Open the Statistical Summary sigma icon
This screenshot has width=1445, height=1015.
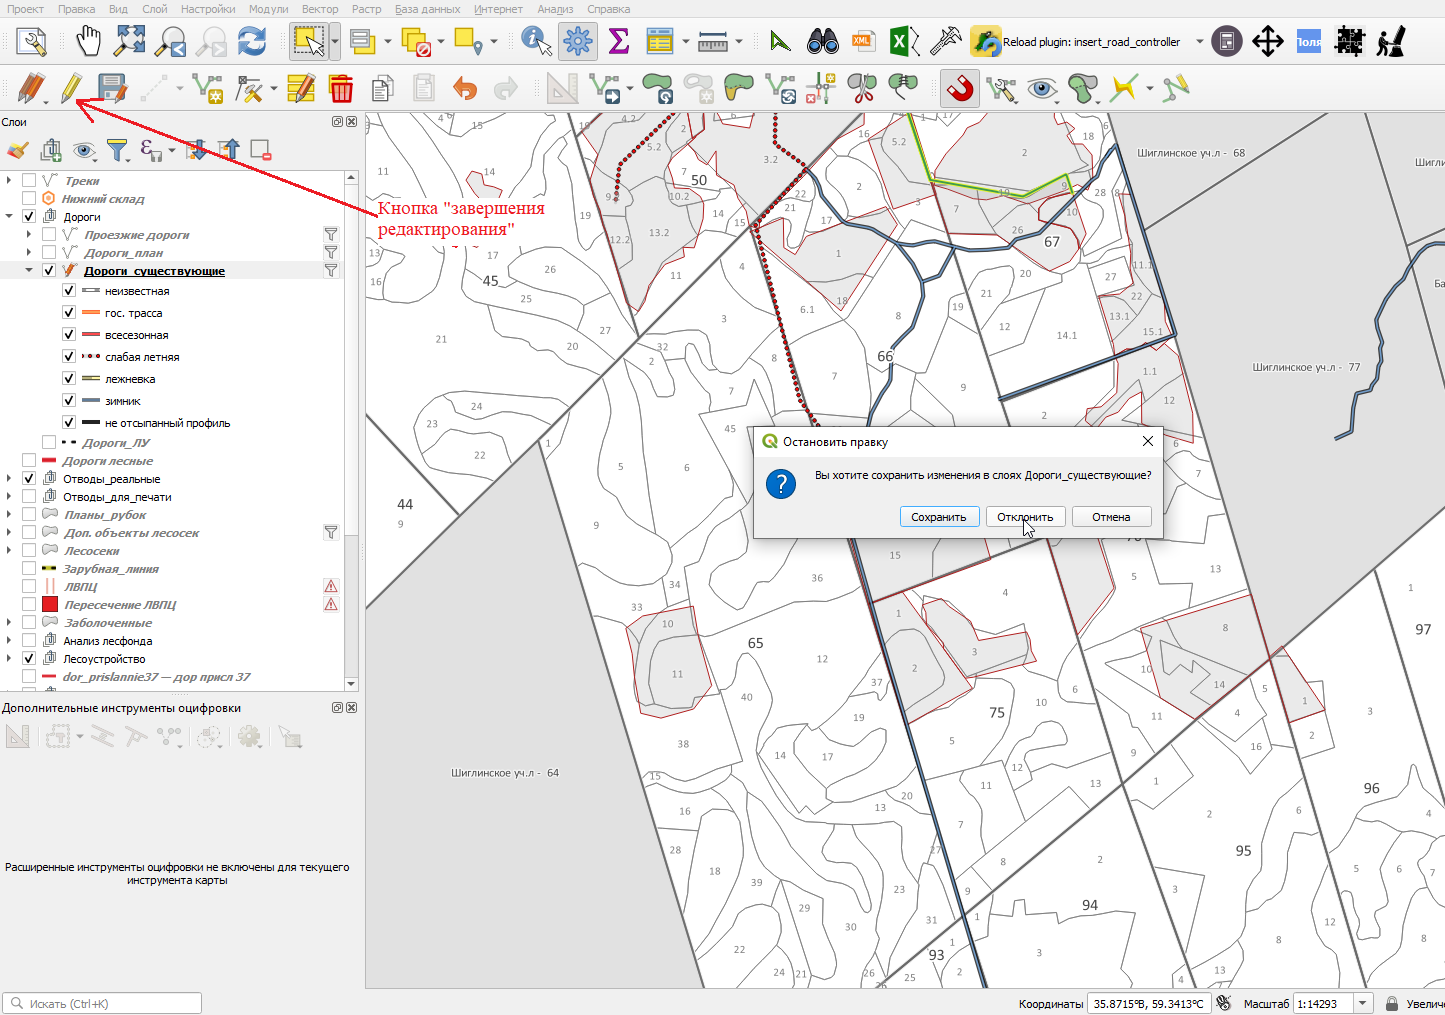pos(619,42)
